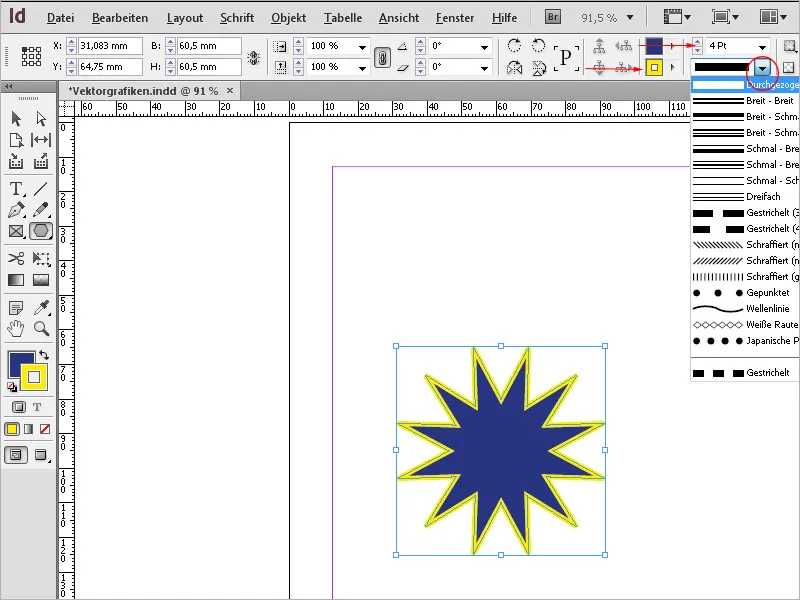Open the Tabelle menu
The image size is (800, 600).
[343, 18]
